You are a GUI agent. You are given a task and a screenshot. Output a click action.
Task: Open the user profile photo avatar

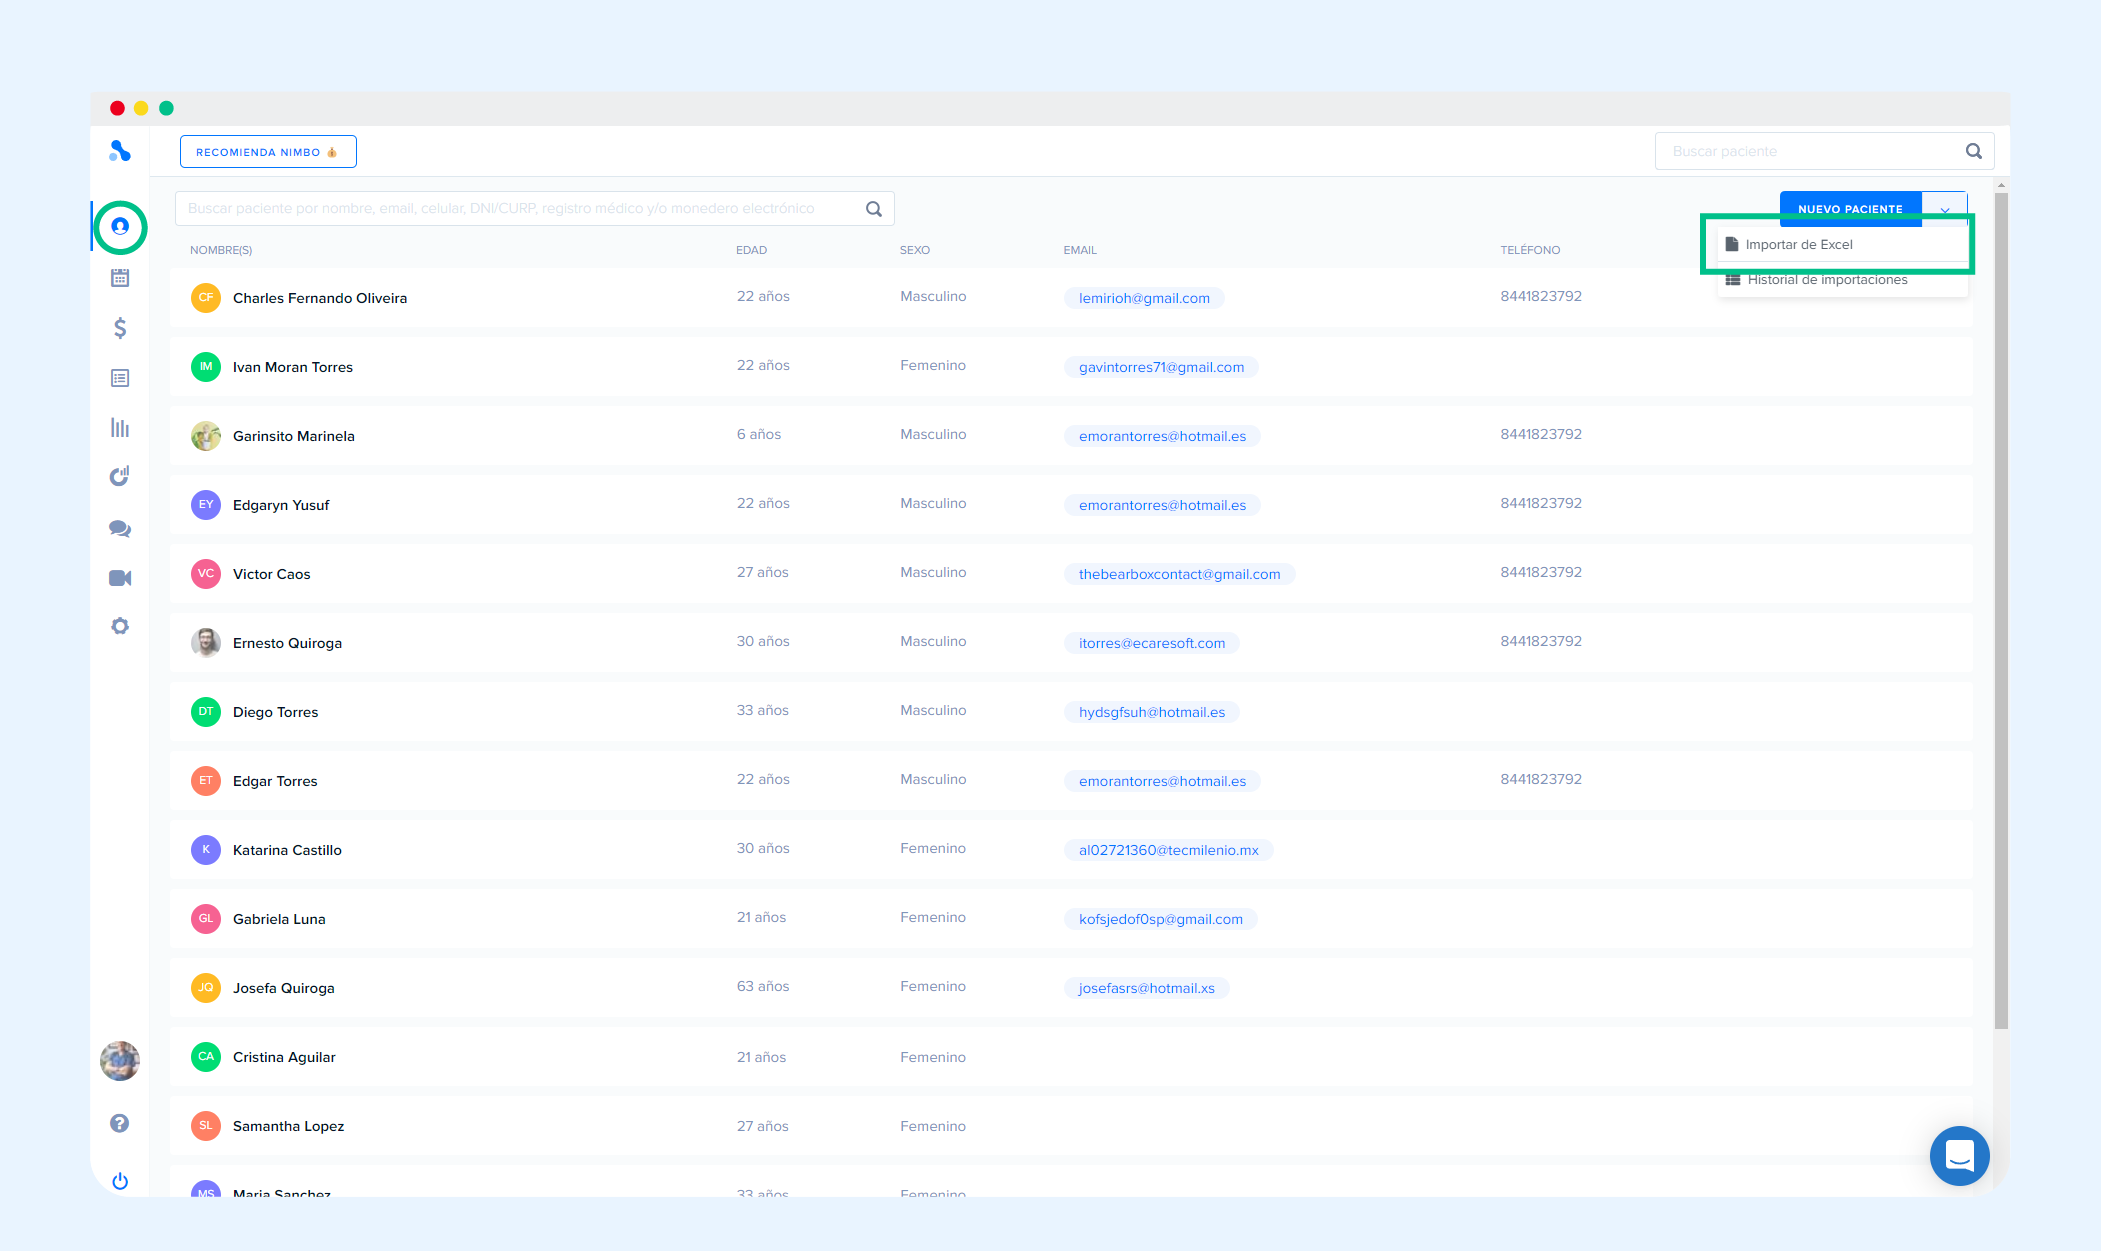point(120,1061)
